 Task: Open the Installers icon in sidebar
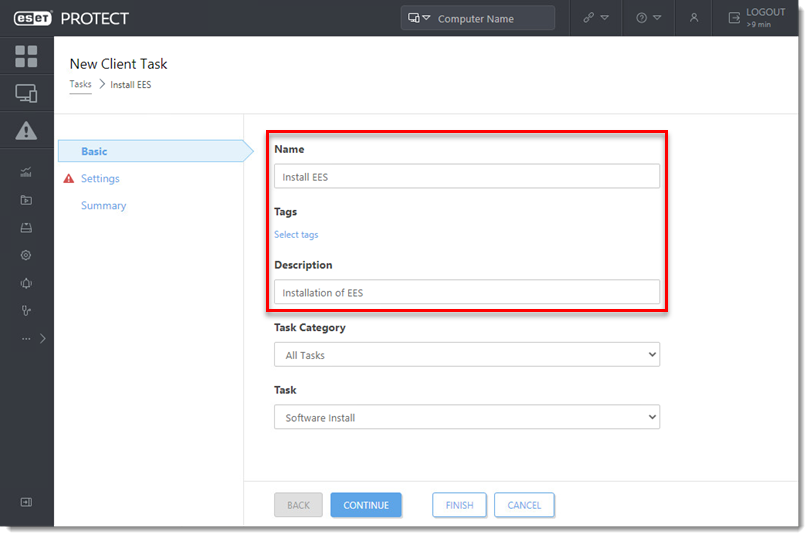(26, 228)
